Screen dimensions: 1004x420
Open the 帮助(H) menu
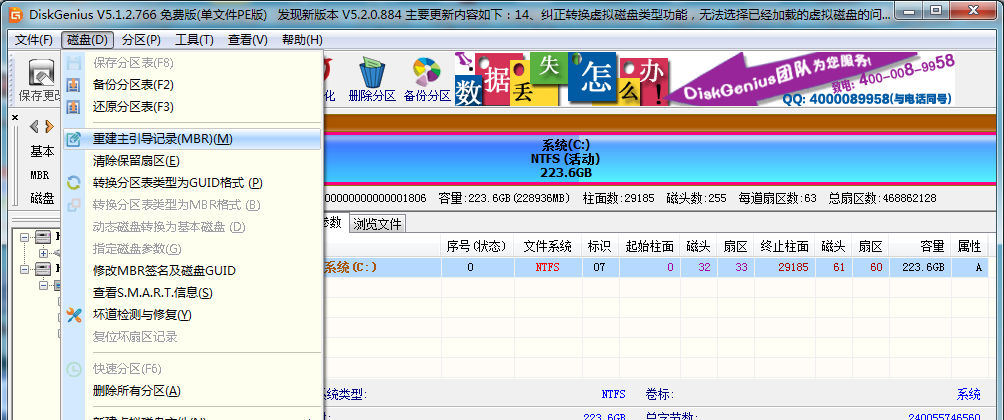coord(302,40)
